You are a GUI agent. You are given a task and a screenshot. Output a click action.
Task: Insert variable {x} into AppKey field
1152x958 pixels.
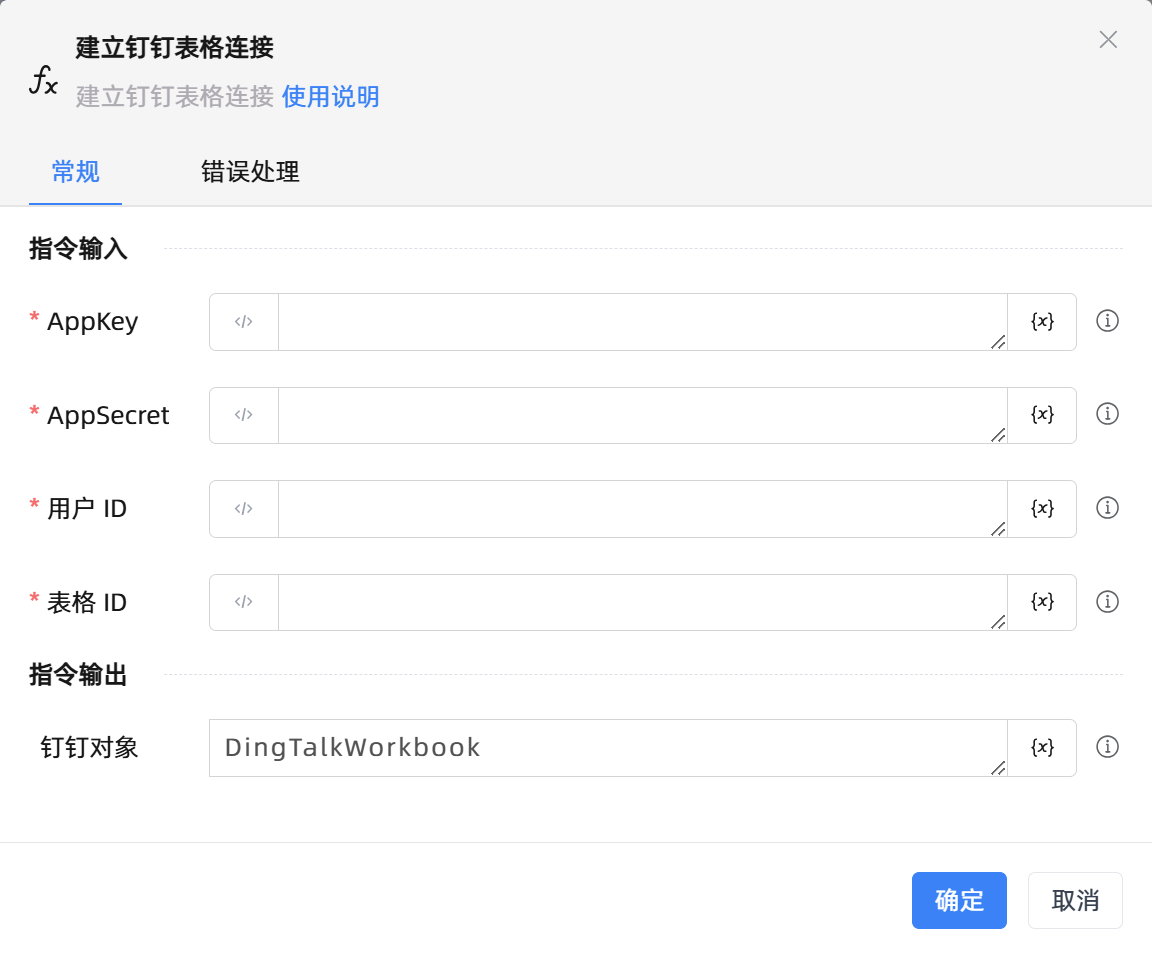click(x=1042, y=322)
